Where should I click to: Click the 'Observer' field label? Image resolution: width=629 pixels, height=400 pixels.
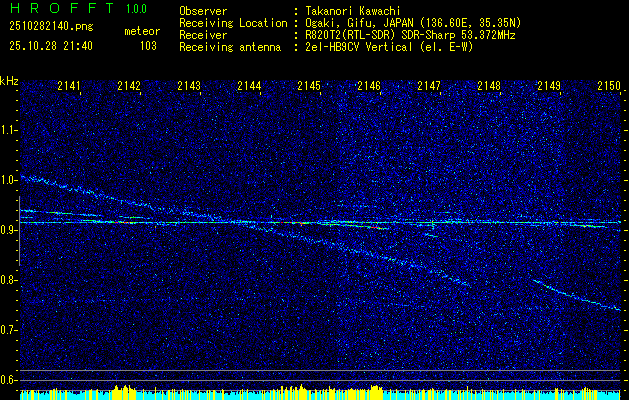click(203, 11)
